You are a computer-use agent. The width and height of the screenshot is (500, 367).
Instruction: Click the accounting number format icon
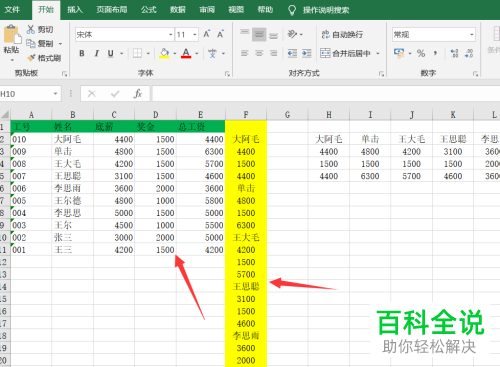click(399, 53)
